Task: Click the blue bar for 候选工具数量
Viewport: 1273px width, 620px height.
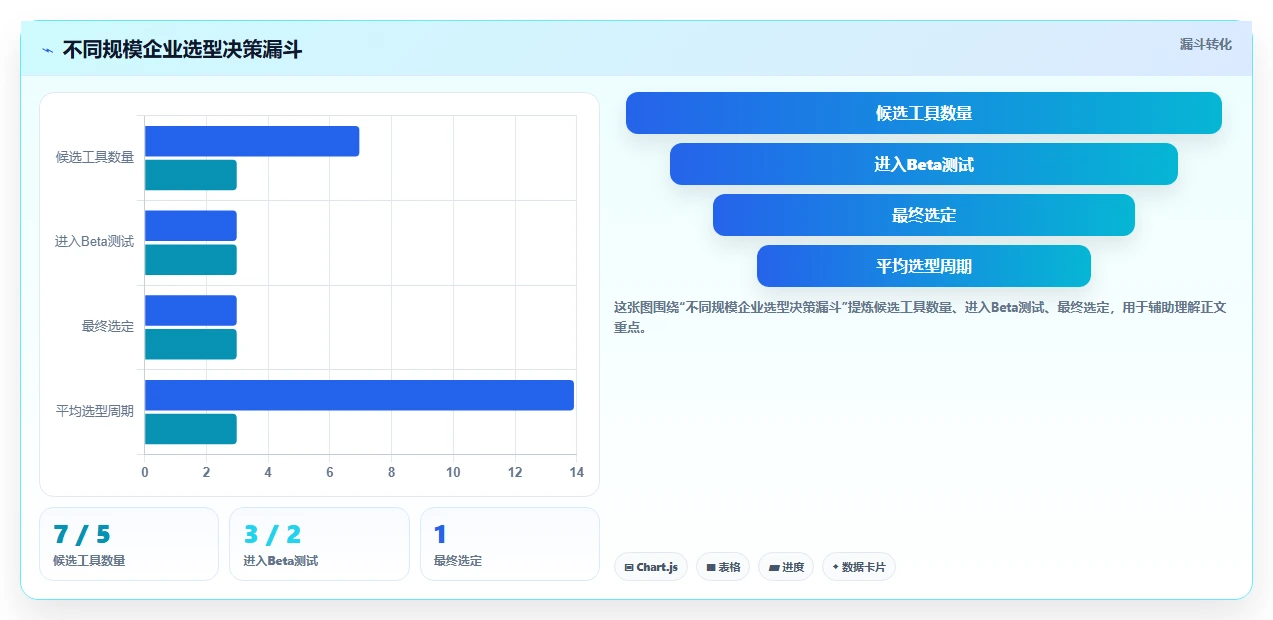Action: coord(252,142)
